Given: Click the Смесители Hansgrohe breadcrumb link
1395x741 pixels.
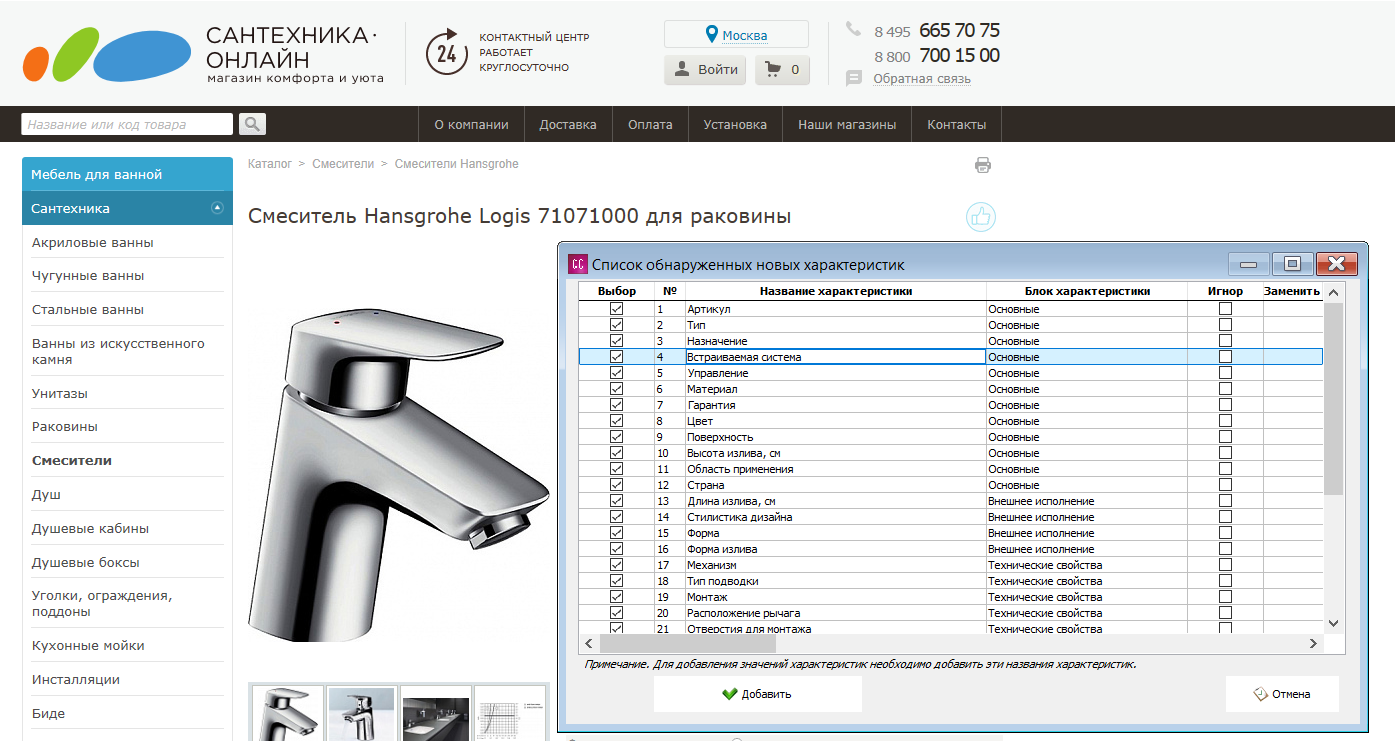Looking at the screenshot, I should click(x=457, y=163).
